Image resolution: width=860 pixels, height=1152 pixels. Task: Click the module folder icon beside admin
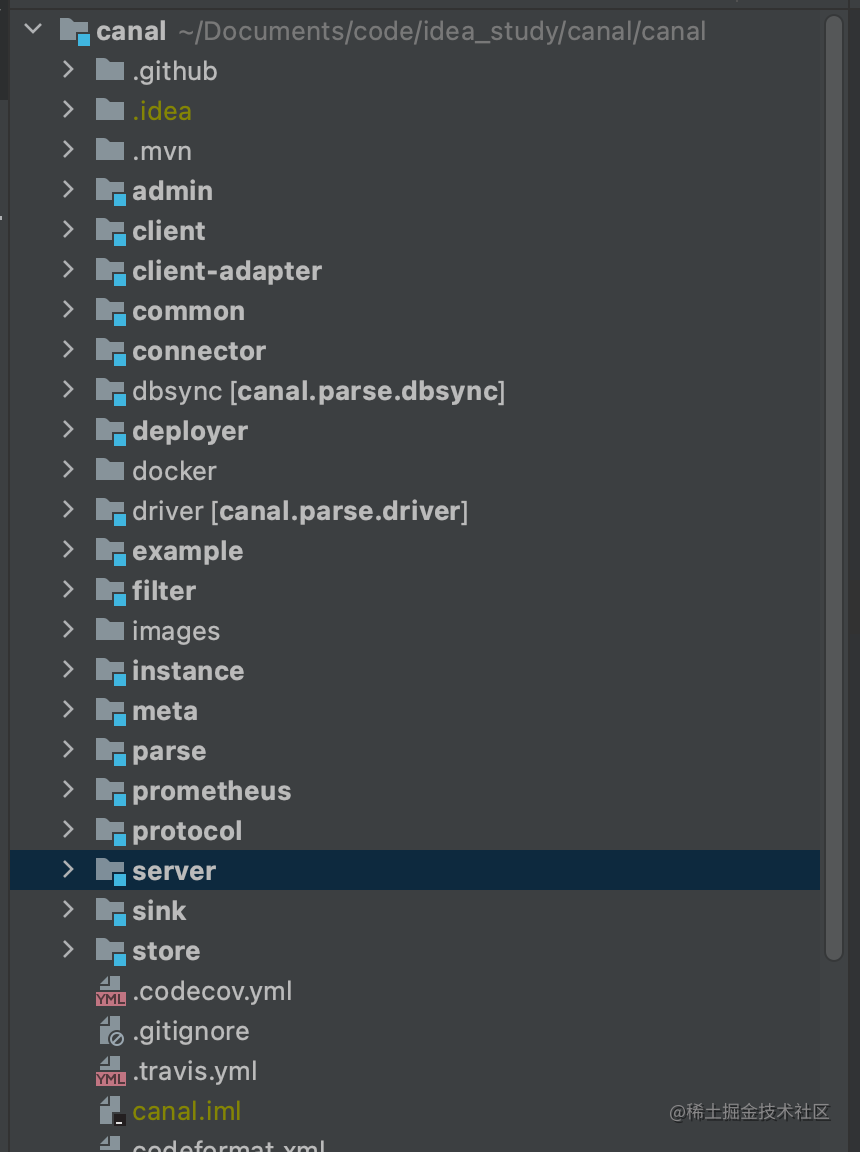click(110, 190)
